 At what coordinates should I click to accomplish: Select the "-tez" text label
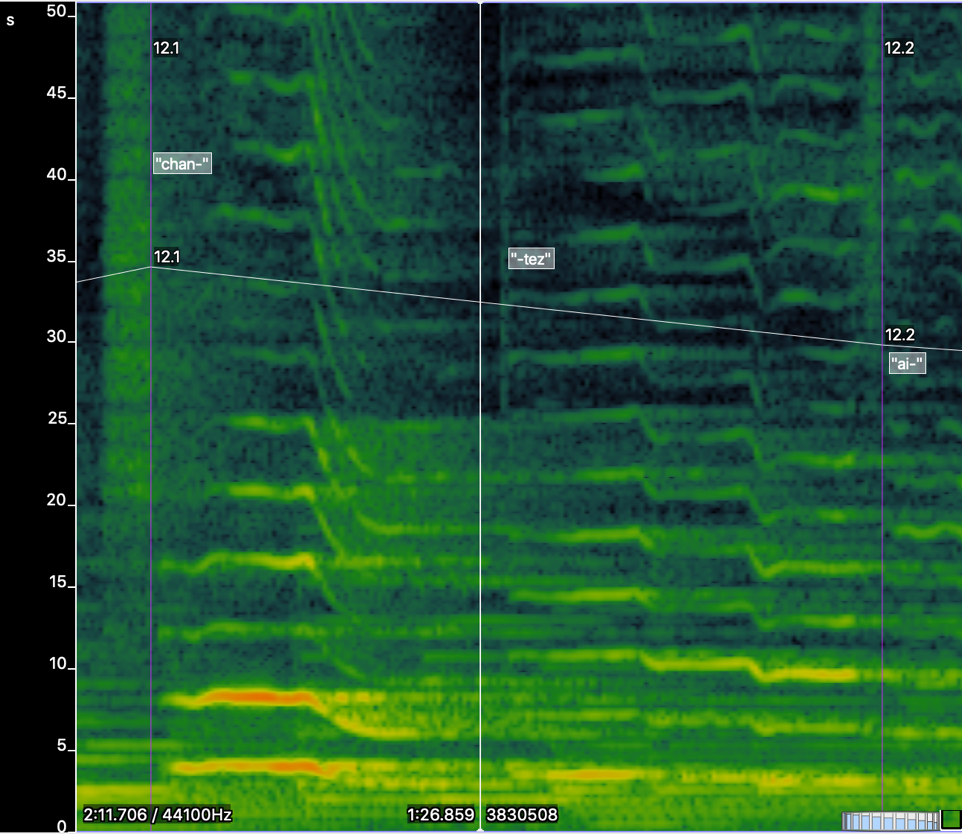point(531,260)
